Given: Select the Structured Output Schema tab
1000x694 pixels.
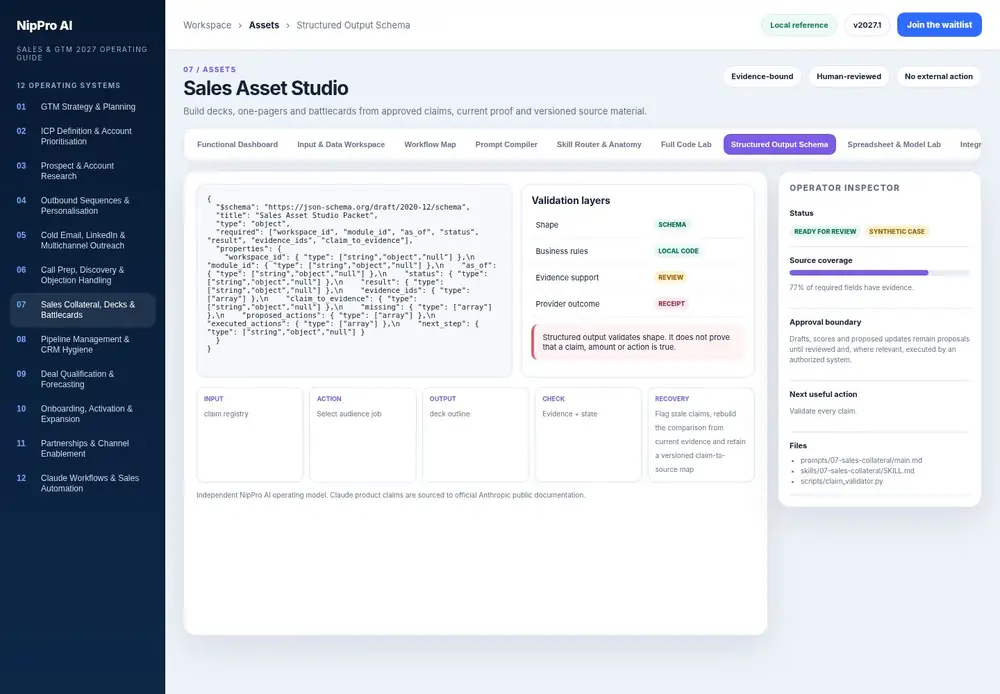Looking at the screenshot, I should (779, 144).
